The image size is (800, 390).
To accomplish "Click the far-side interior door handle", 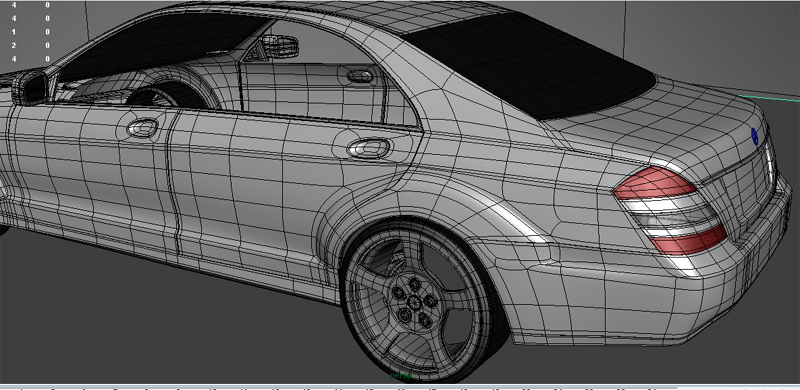I will coord(360,76).
